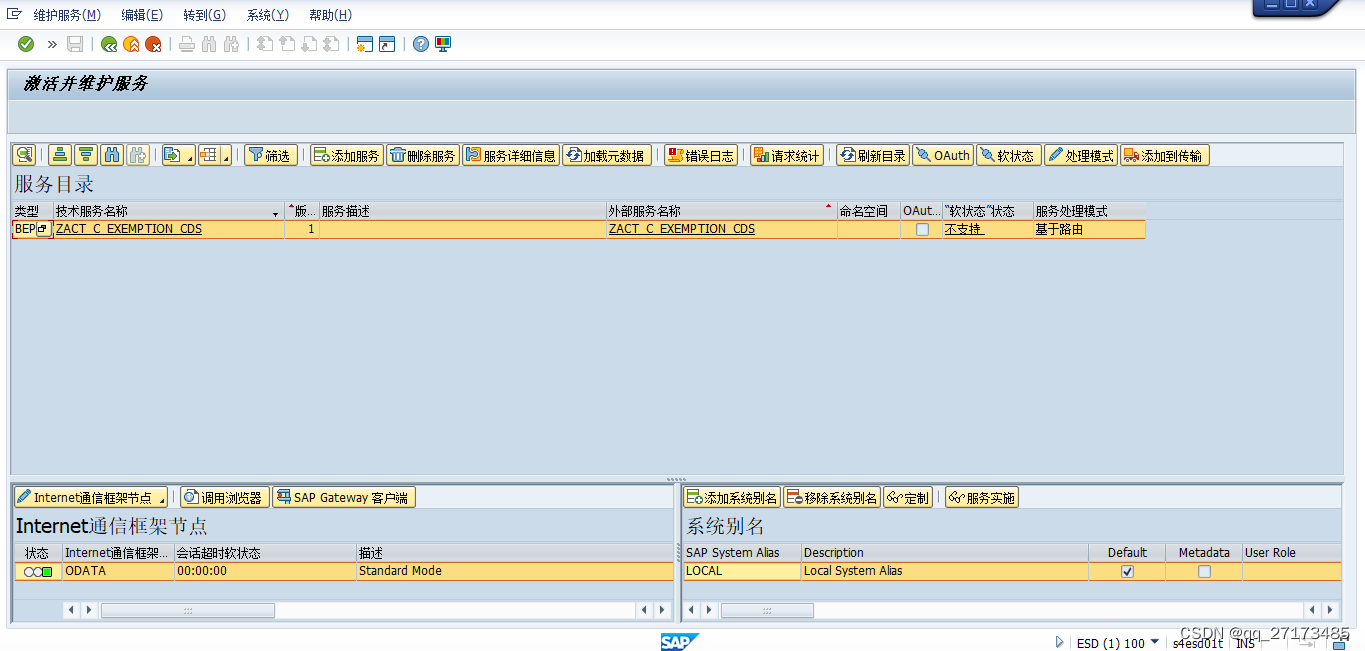Open the 转到(G) menu

point(205,15)
